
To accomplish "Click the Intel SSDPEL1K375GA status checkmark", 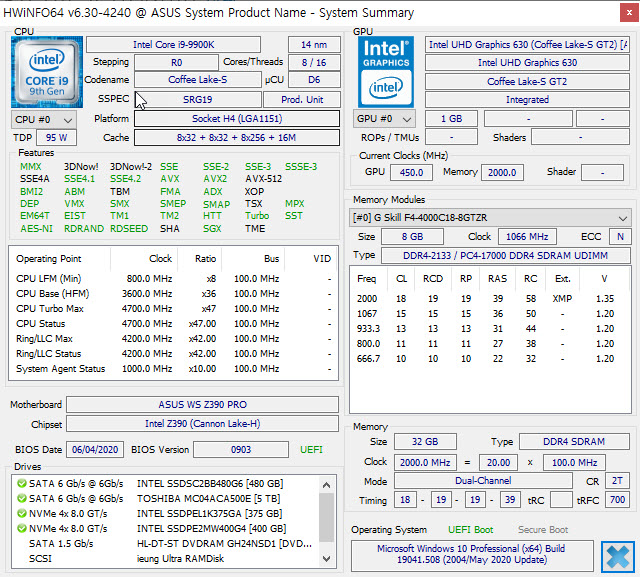I will (21, 513).
